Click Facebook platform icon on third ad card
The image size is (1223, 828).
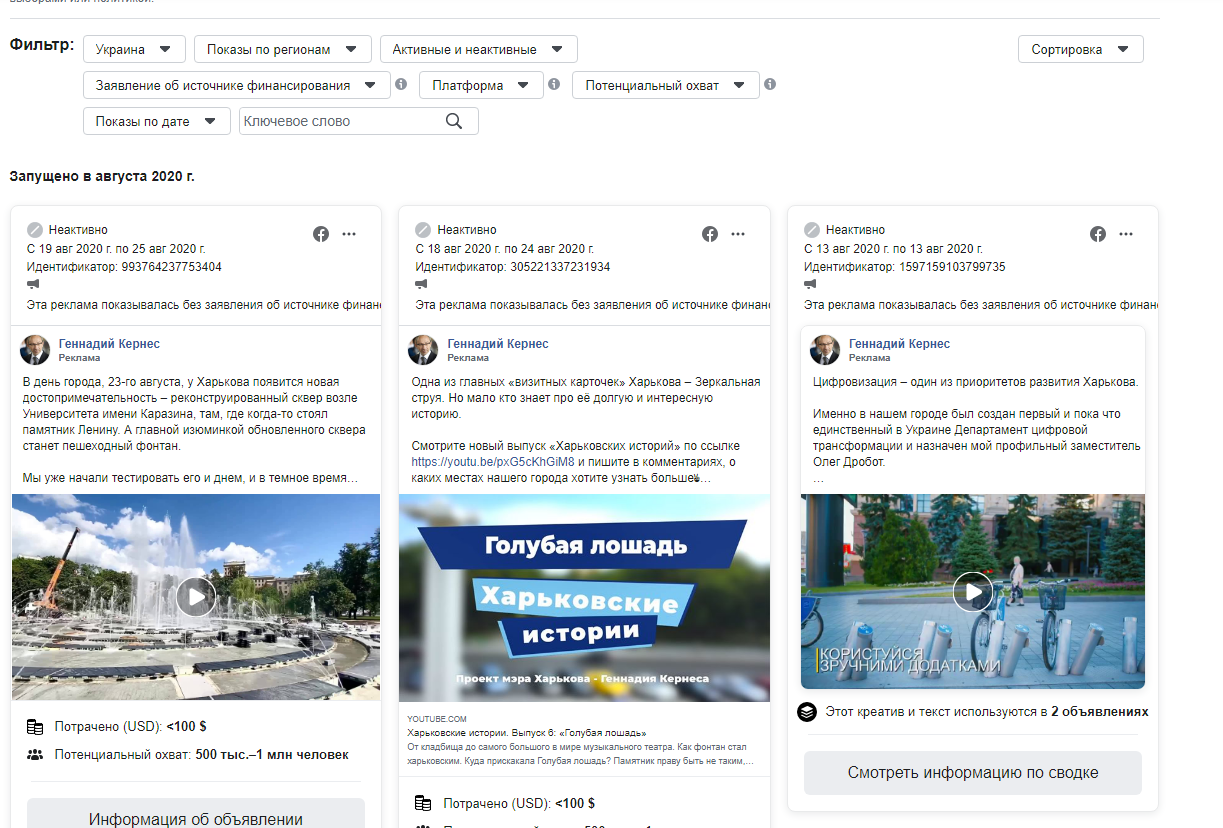[1098, 234]
